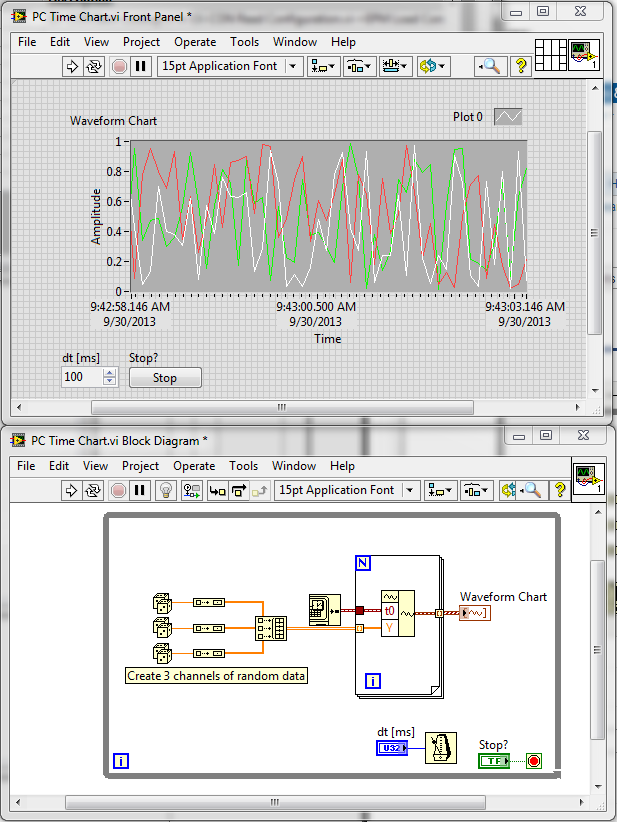Select the bottom Random Number dice node
617x822 pixels.
pyautogui.click(x=162, y=653)
